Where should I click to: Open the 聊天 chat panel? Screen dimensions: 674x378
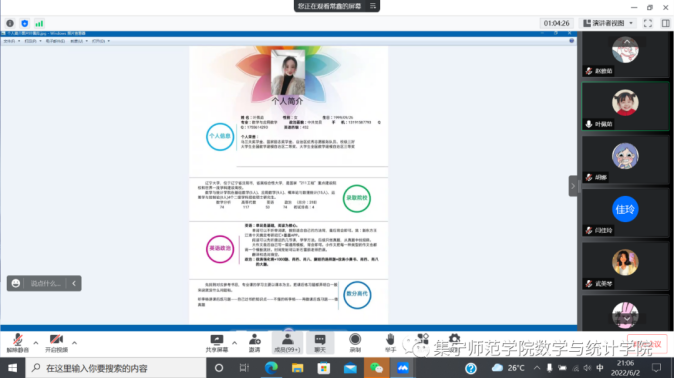320,343
